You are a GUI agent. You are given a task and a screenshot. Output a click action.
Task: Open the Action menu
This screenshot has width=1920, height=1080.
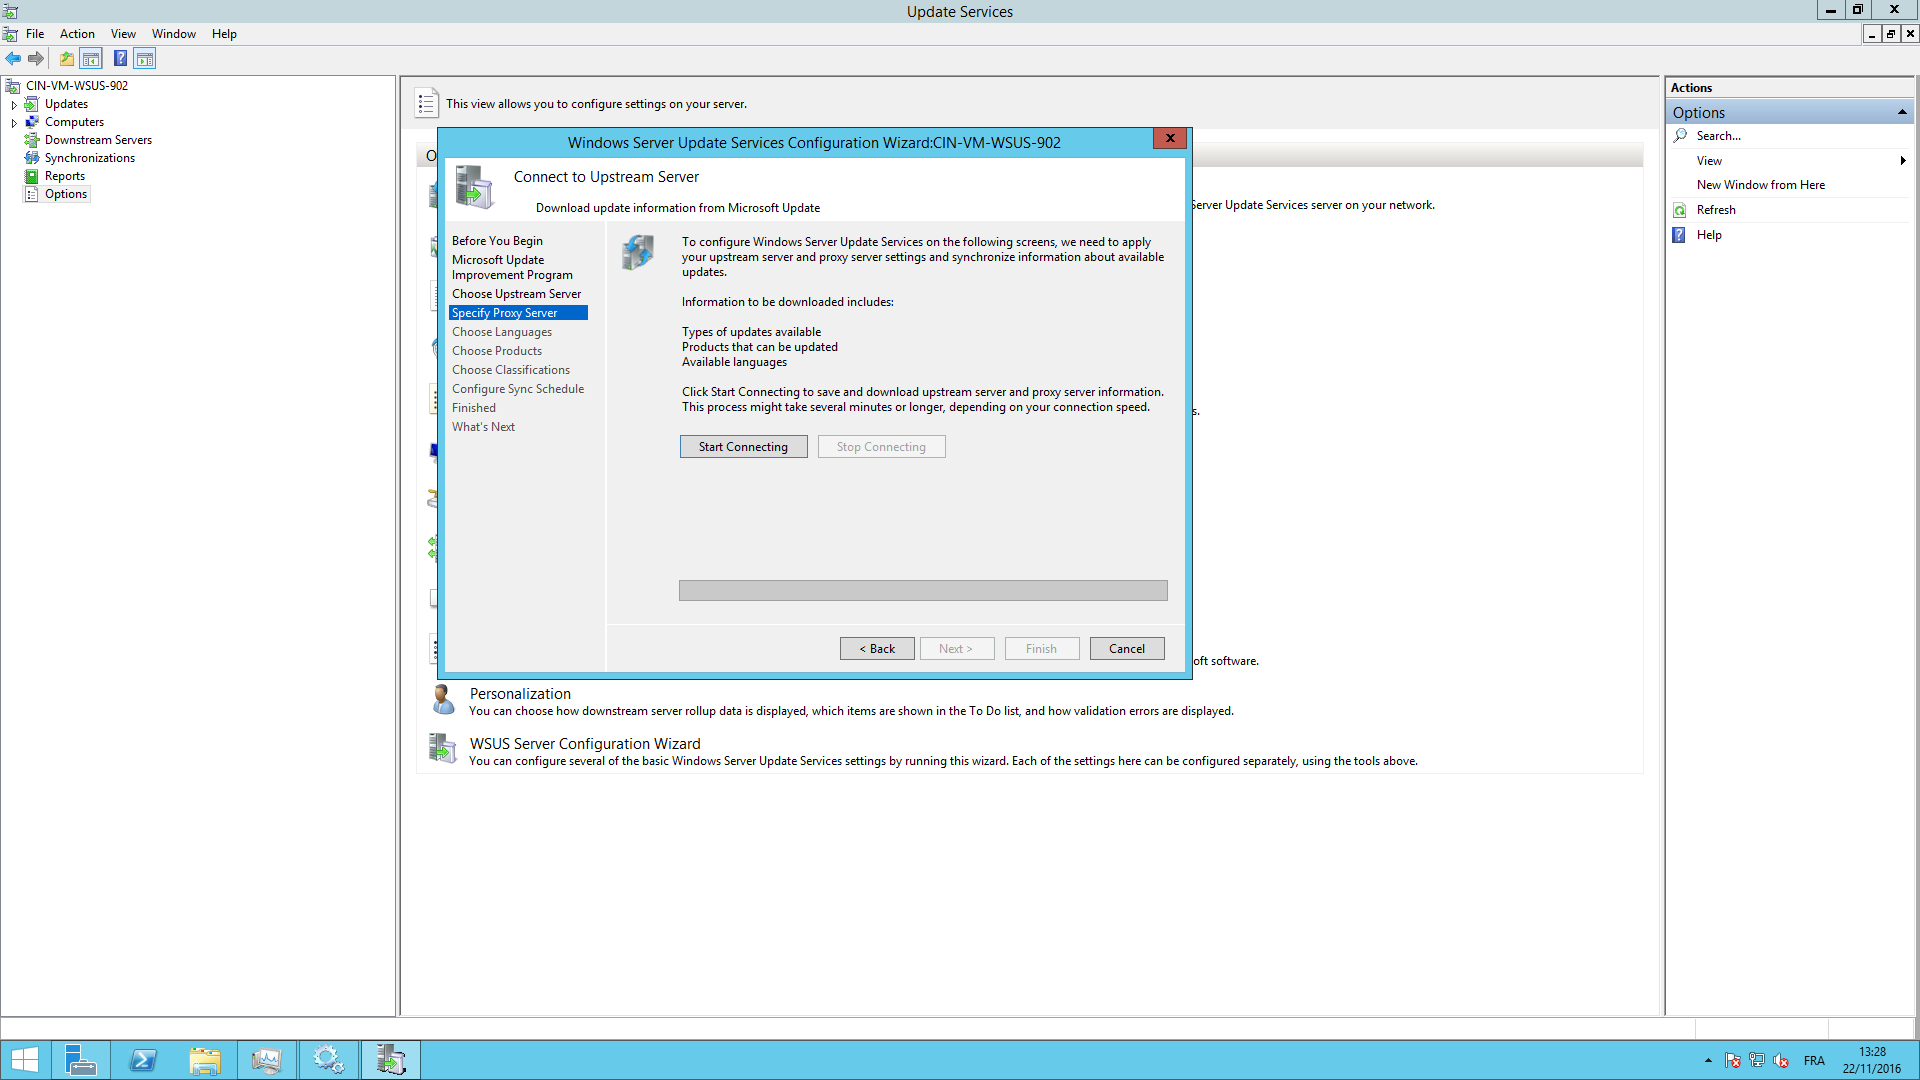click(x=77, y=34)
